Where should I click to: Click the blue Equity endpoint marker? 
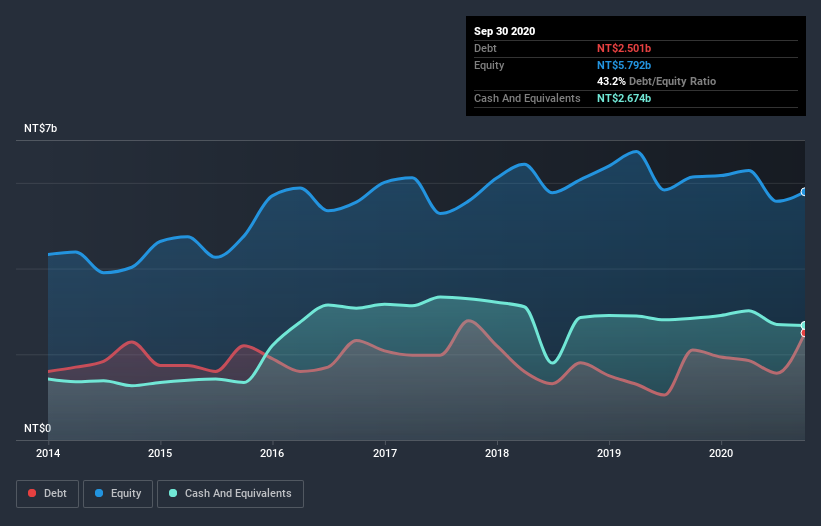(x=804, y=192)
